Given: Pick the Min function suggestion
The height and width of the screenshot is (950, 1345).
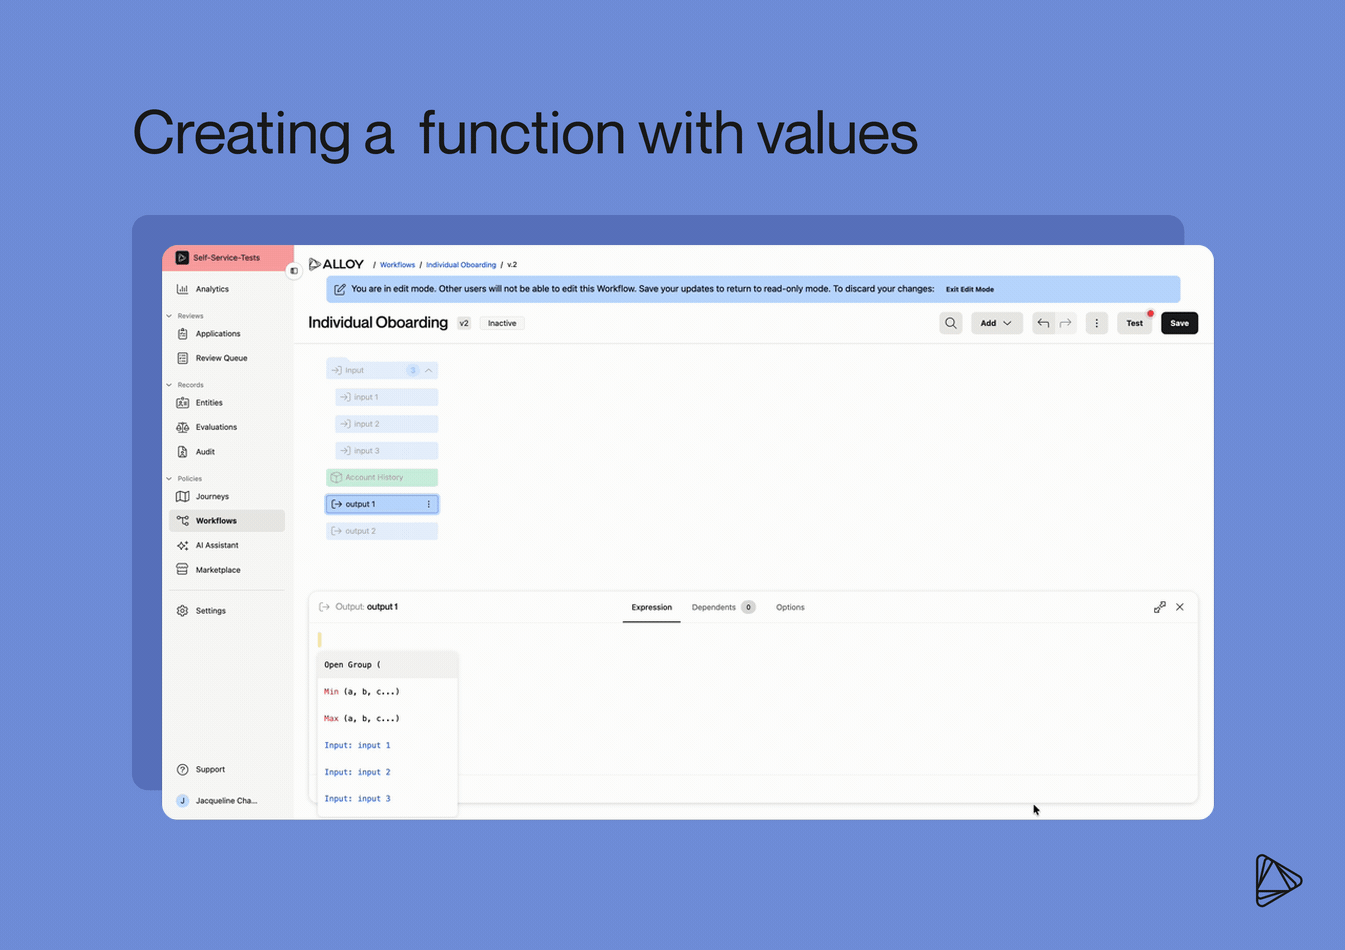Looking at the screenshot, I should click(387, 692).
